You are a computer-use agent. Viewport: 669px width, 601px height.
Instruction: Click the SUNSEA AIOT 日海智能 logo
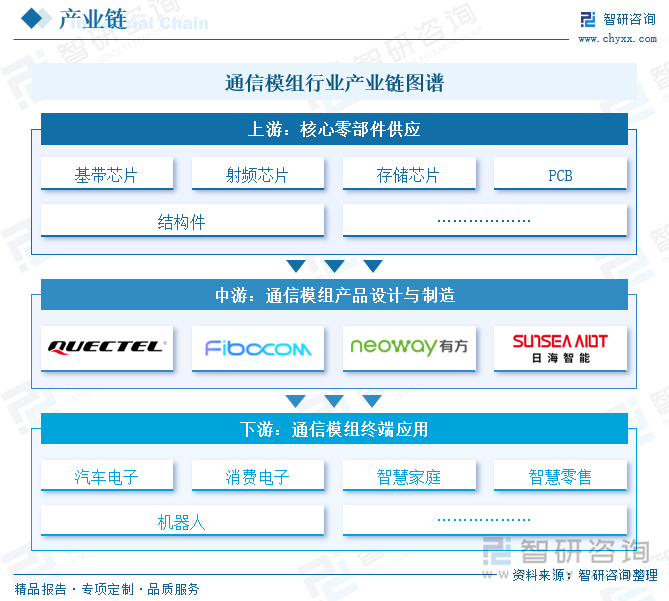(x=560, y=348)
